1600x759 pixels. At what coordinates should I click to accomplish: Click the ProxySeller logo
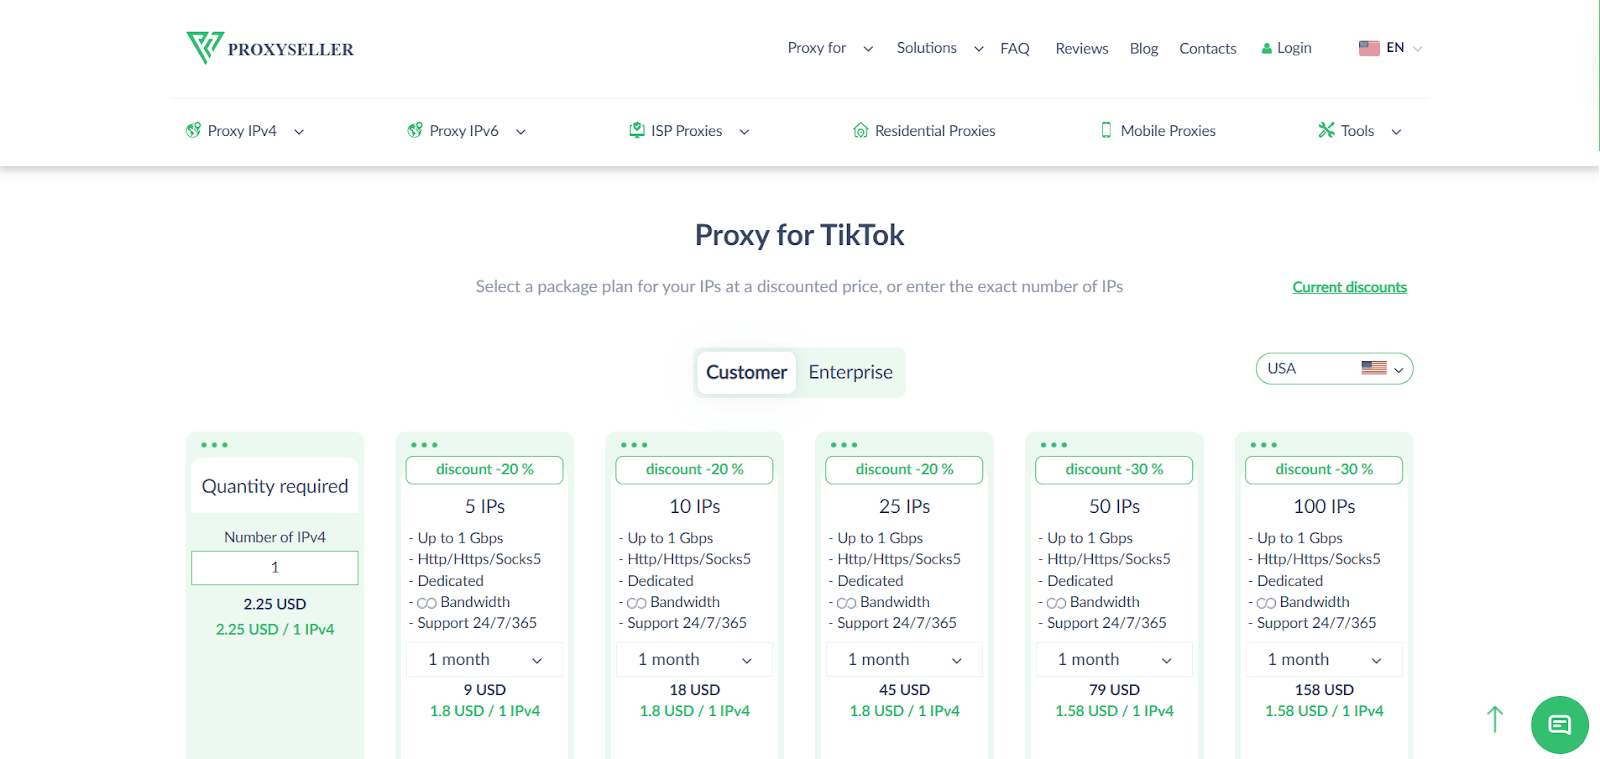click(x=270, y=48)
